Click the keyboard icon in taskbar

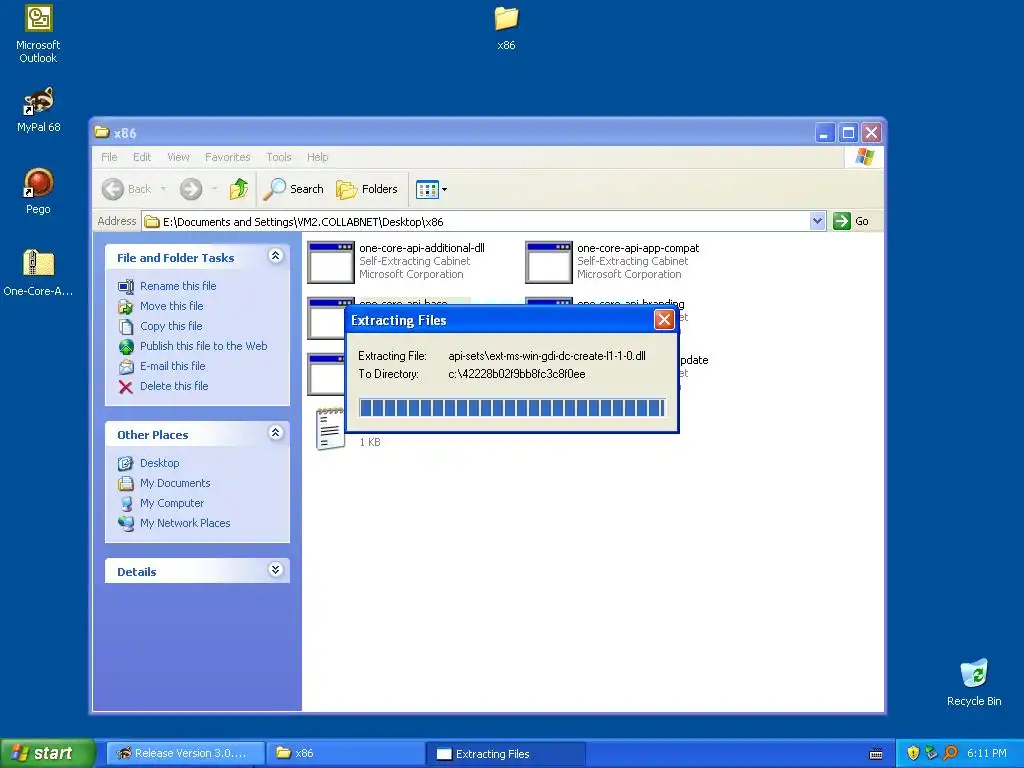coord(876,754)
